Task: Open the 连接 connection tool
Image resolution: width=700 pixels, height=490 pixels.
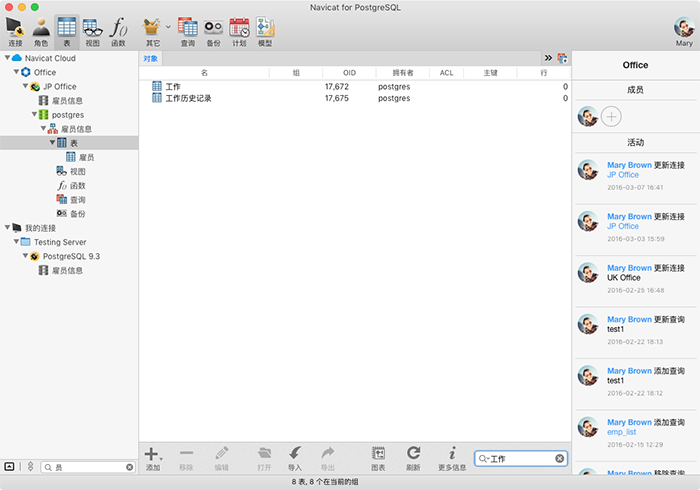Action: tap(15, 31)
